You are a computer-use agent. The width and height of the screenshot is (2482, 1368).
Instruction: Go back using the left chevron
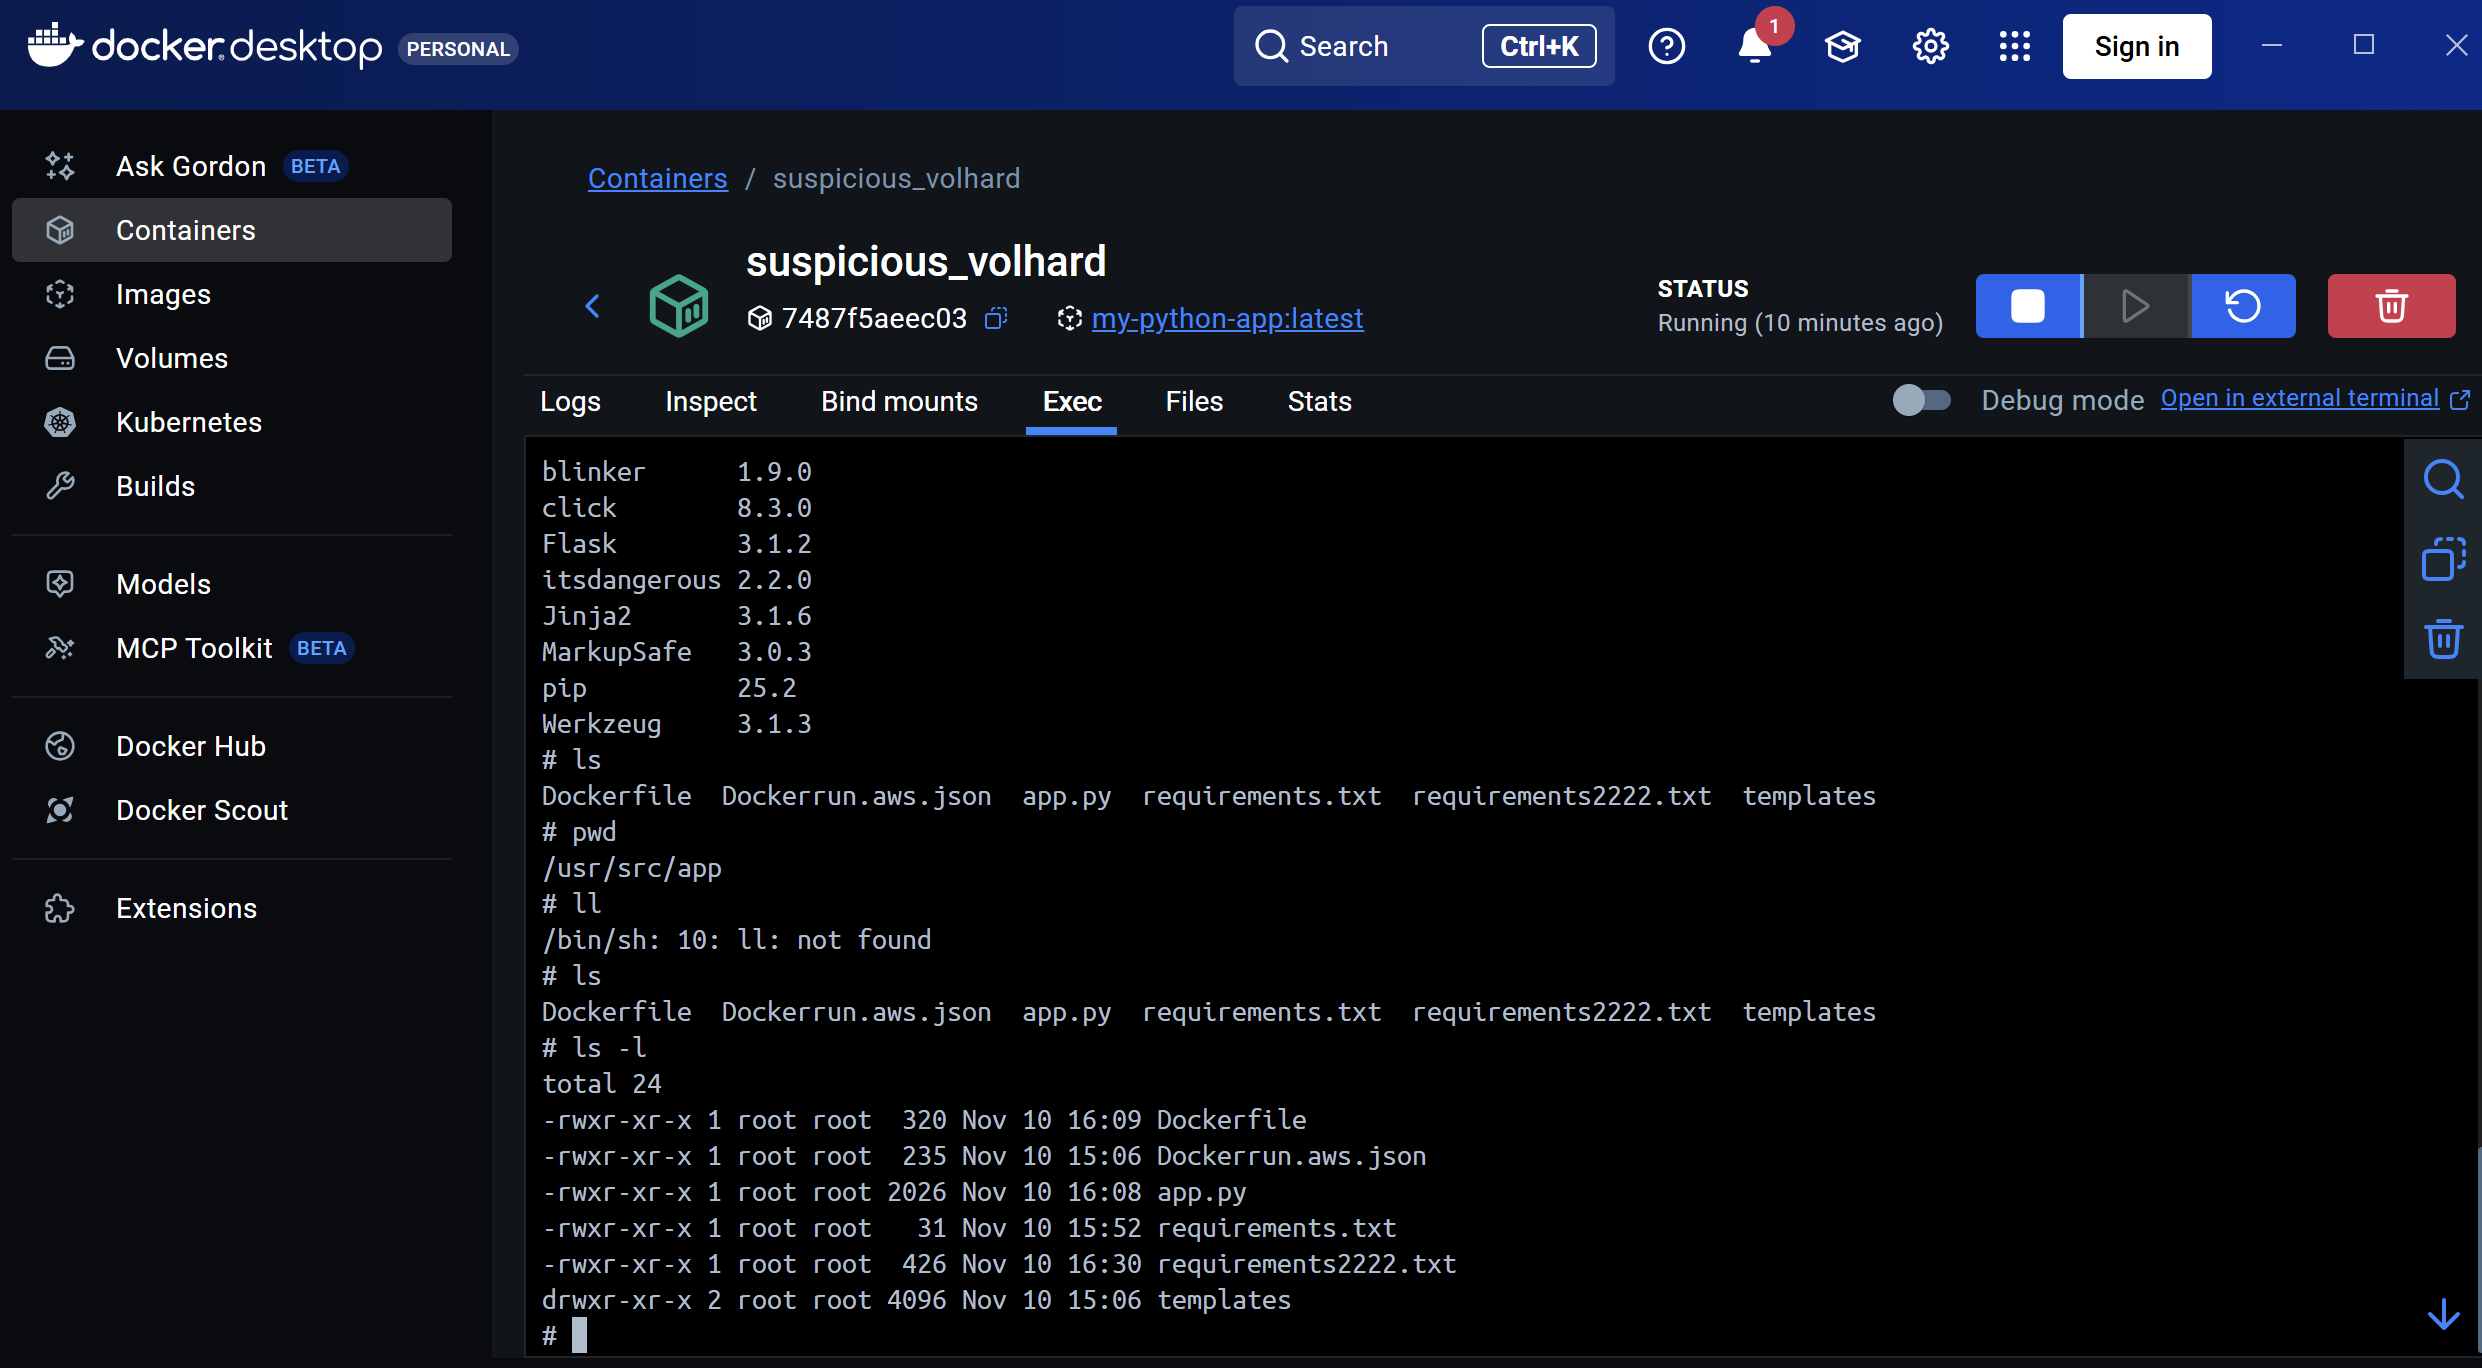click(593, 306)
